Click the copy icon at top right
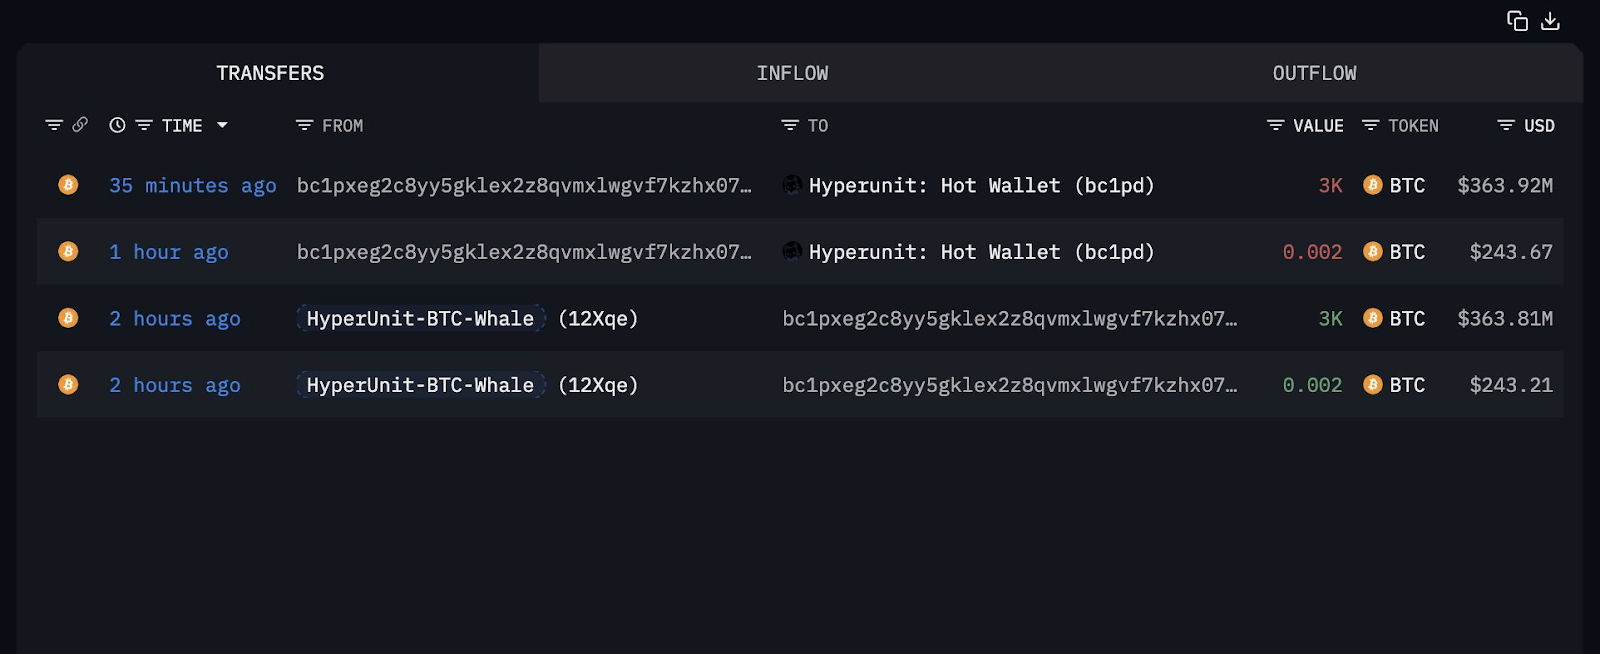 click(x=1517, y=21)
